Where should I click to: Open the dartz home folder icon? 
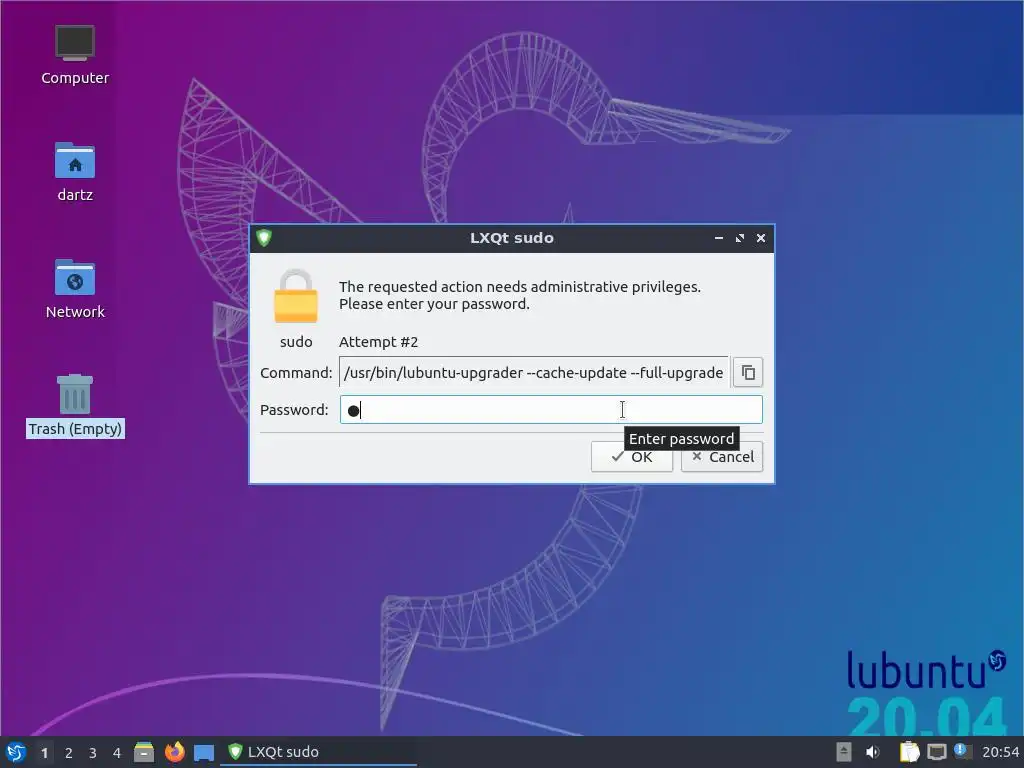(74, 172)
